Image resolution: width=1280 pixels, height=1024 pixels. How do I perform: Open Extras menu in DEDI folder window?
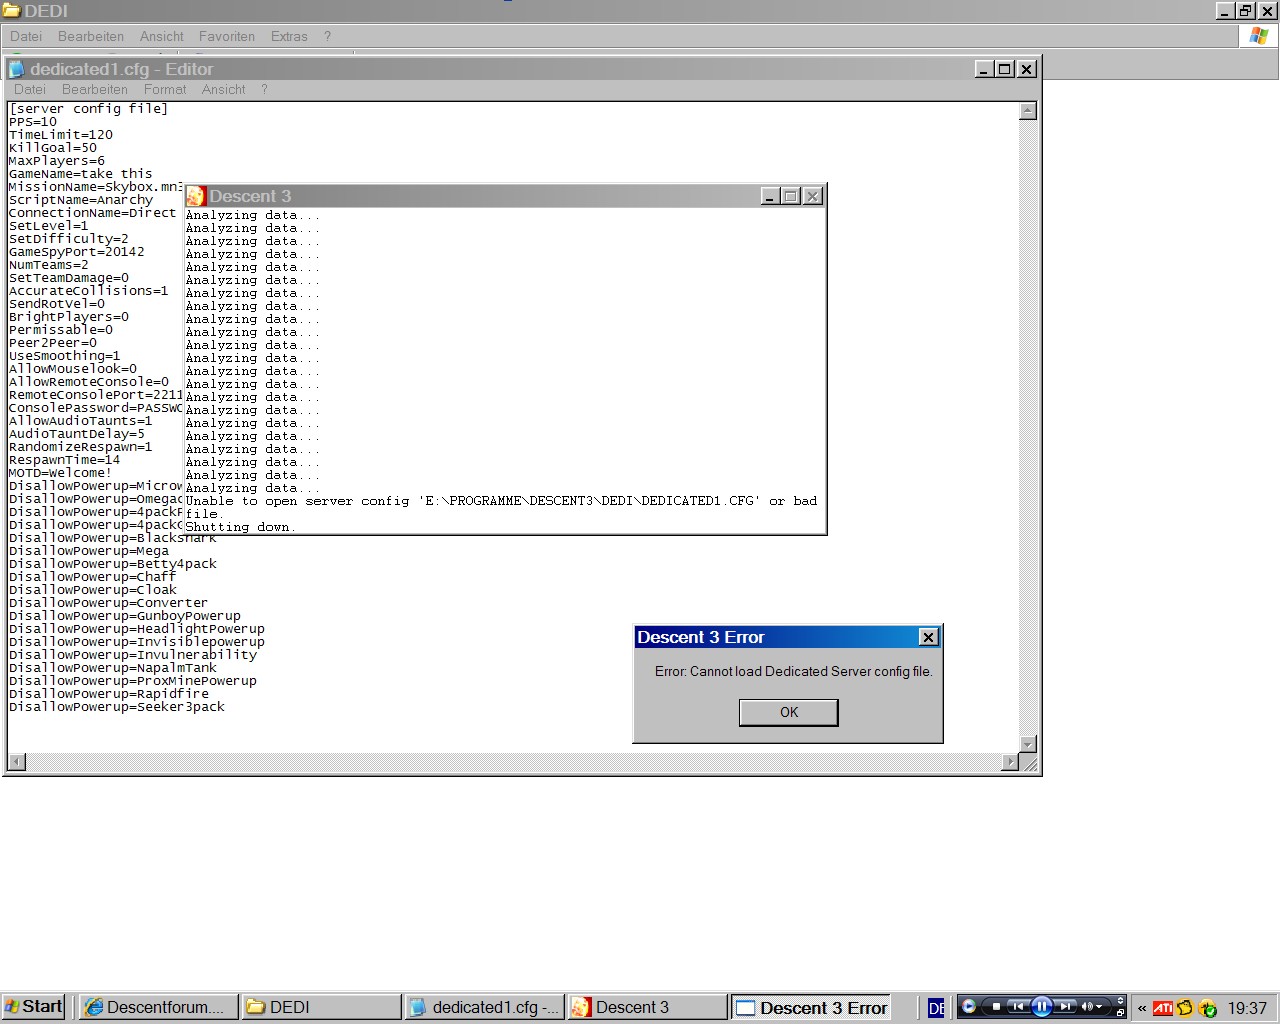pos(289,36)
